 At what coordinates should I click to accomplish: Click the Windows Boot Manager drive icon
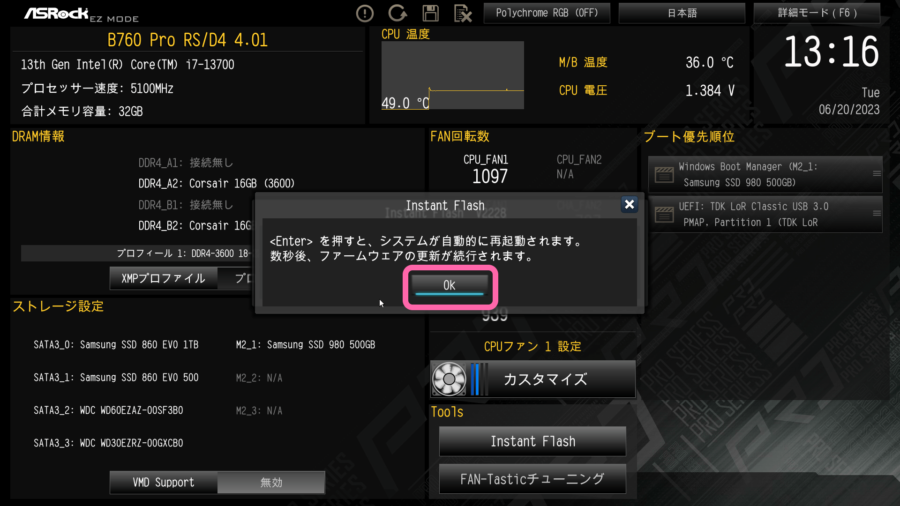[x=664, y=174]
